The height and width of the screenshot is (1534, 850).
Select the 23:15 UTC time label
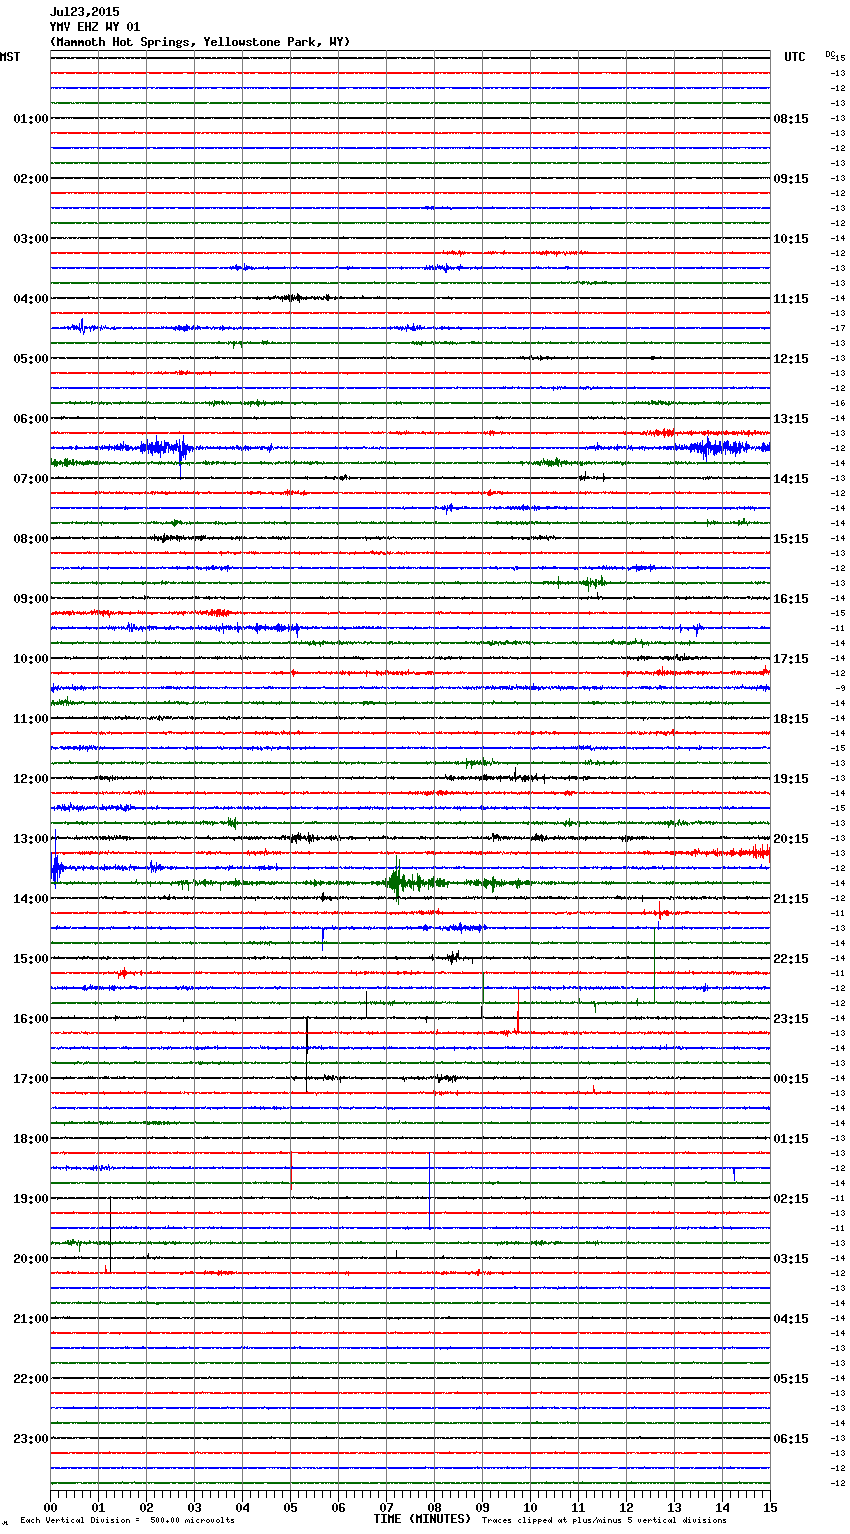[x=791, y=1019]
